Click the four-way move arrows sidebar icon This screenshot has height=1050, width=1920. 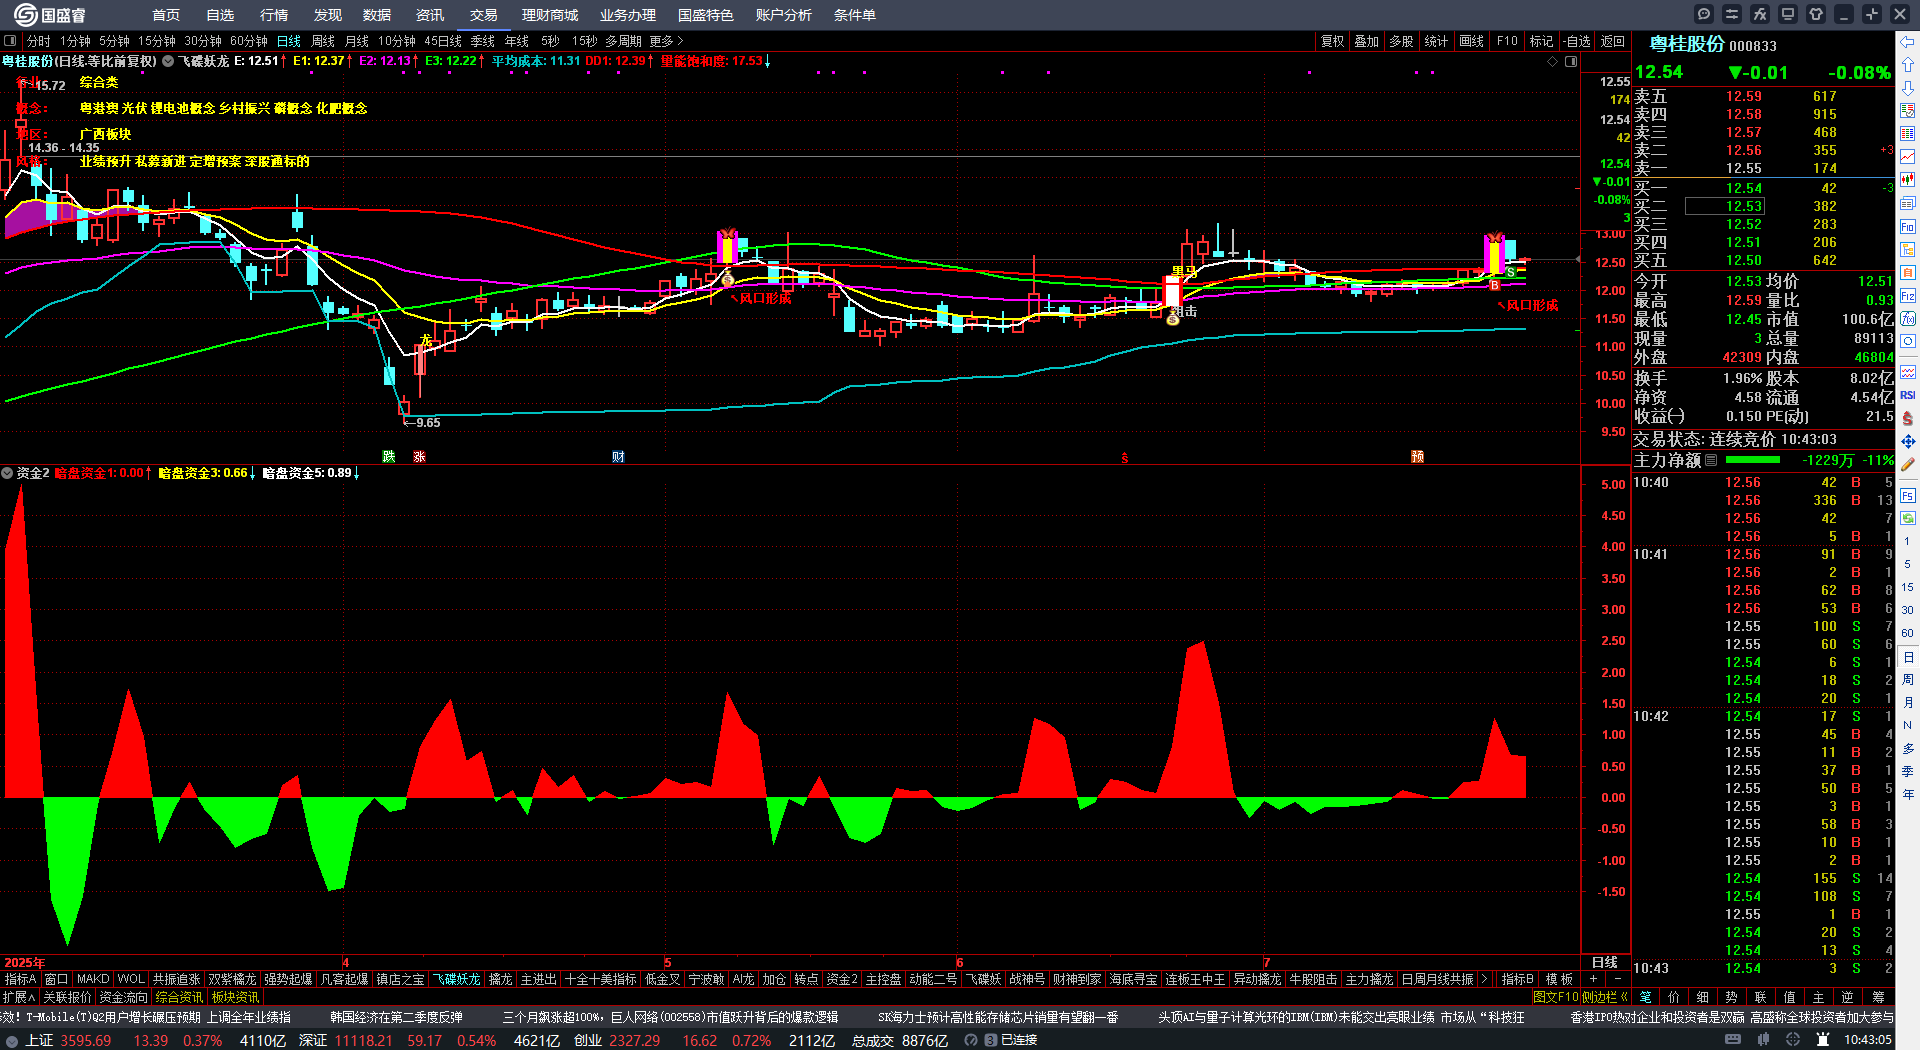[x=1908, y=441]
